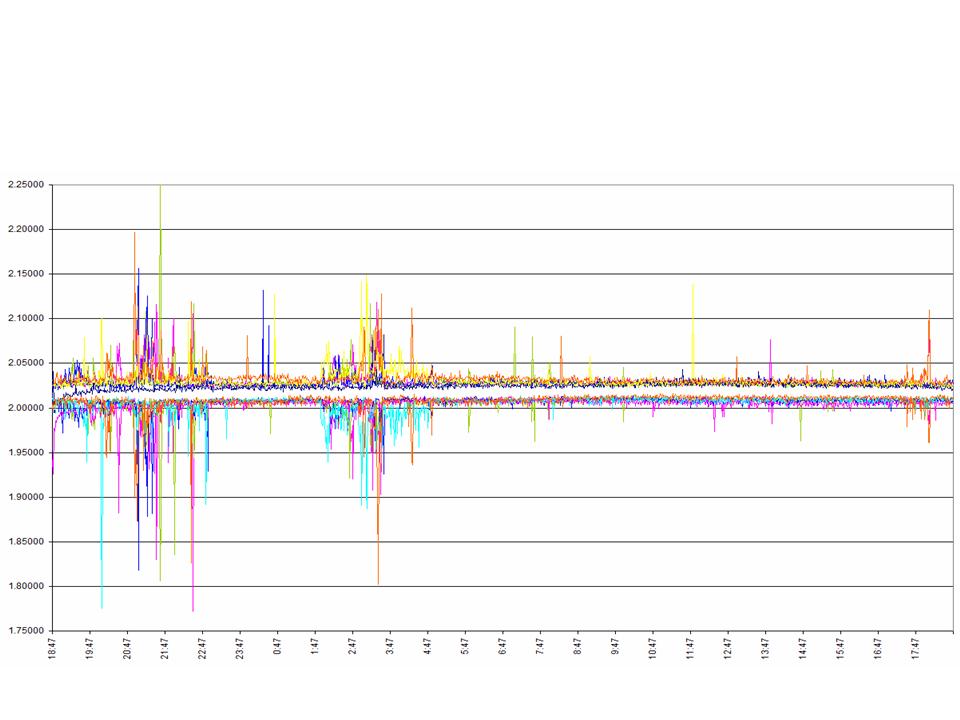The image size is (960, 720).
Task: Click the 2:47 time axis label
Action: [352, 646]
